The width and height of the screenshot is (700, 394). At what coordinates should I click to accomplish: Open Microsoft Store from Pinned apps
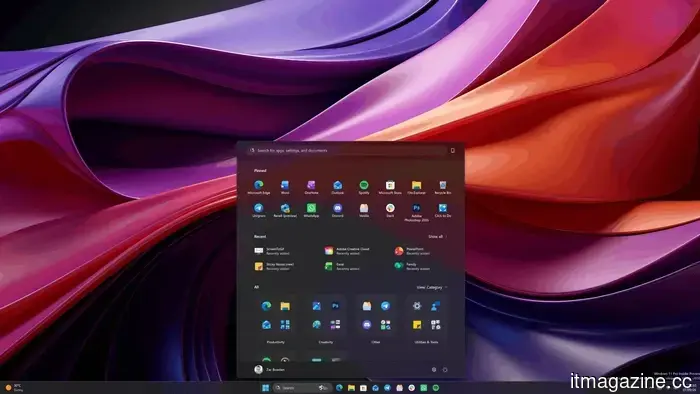tap(390, 187)
